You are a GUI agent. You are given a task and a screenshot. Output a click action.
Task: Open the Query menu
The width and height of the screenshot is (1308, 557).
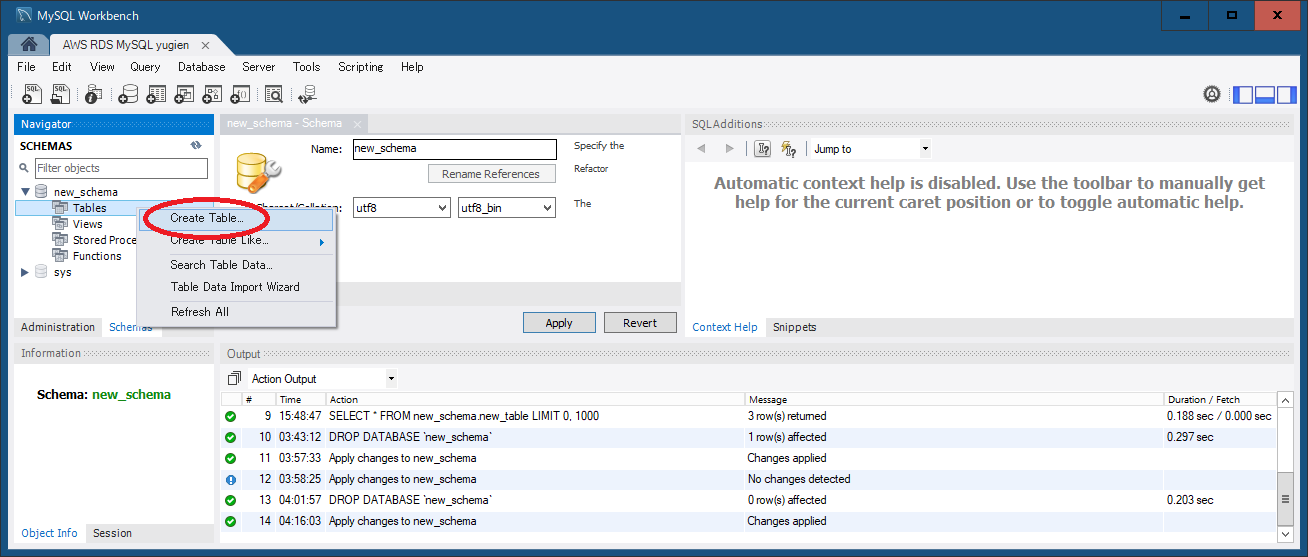(x=145, y=67)
